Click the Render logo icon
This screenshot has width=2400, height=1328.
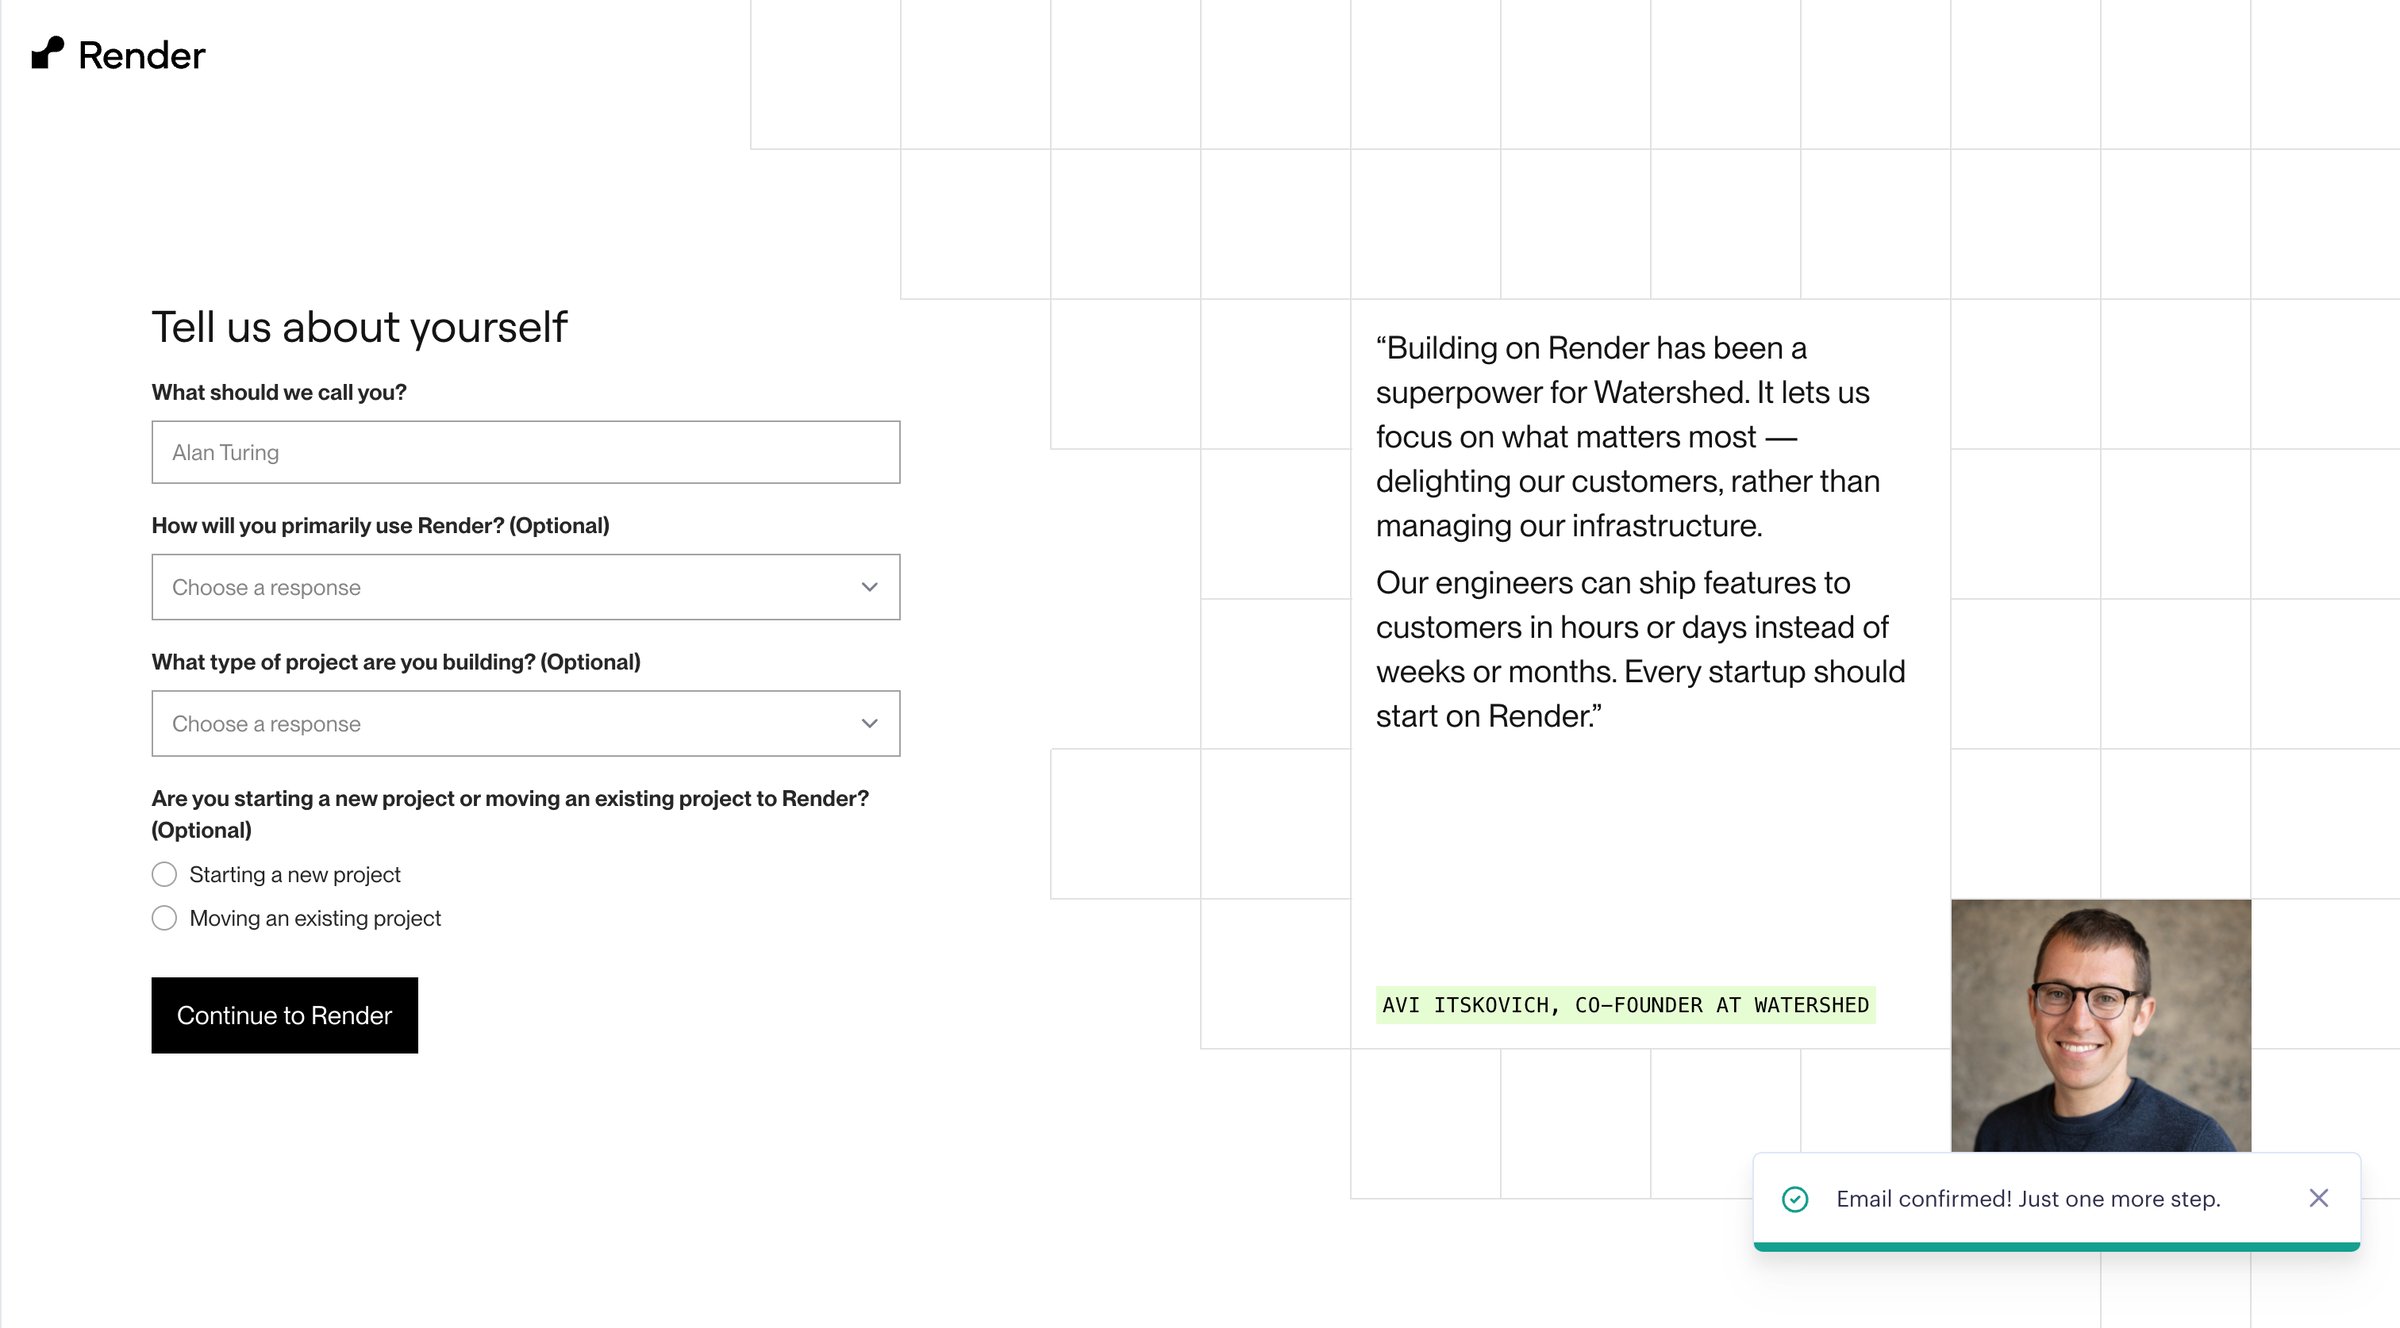coord(48,53)
